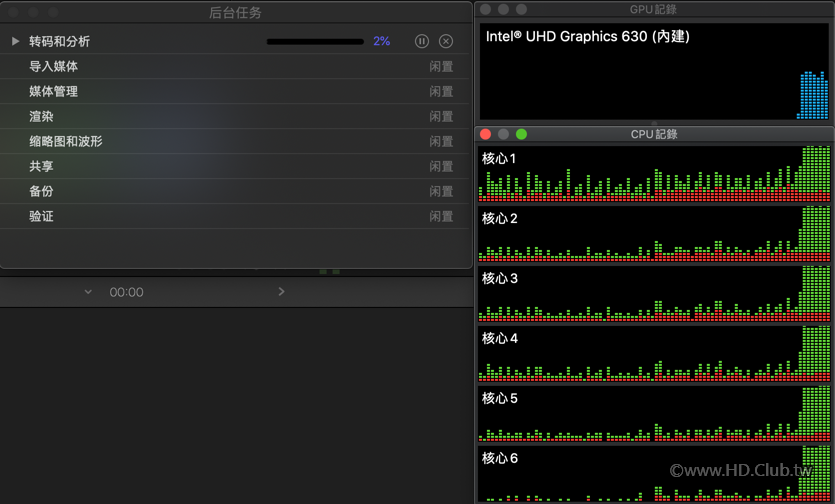Click the 00:00 timecode

tap(126, 292)
